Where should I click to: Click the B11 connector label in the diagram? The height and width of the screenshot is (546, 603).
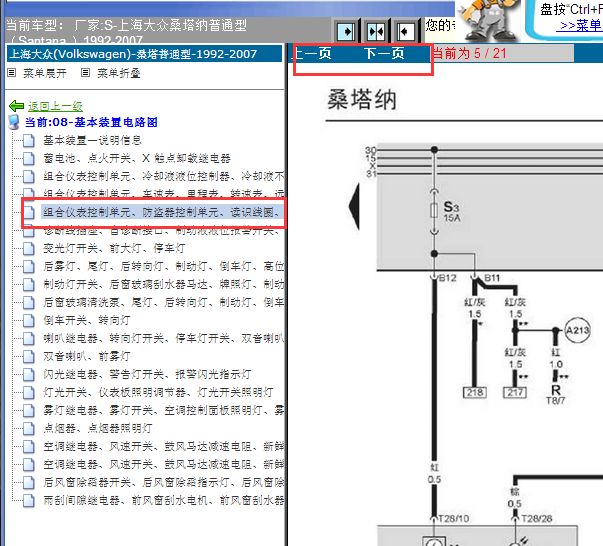[492, 278]
